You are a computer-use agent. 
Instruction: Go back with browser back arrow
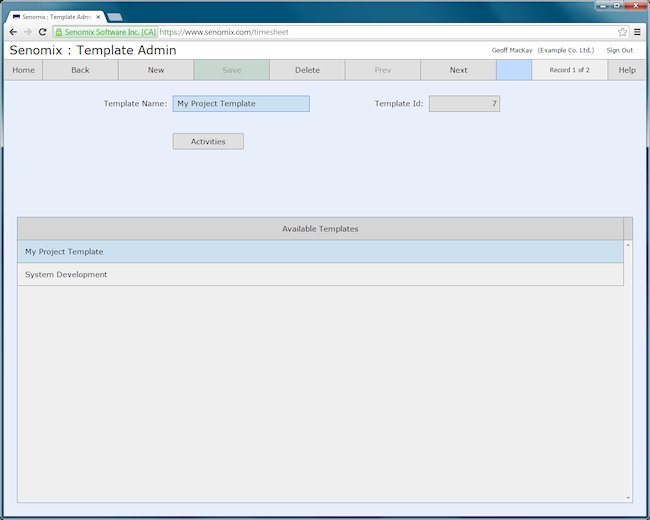[13, 32]
